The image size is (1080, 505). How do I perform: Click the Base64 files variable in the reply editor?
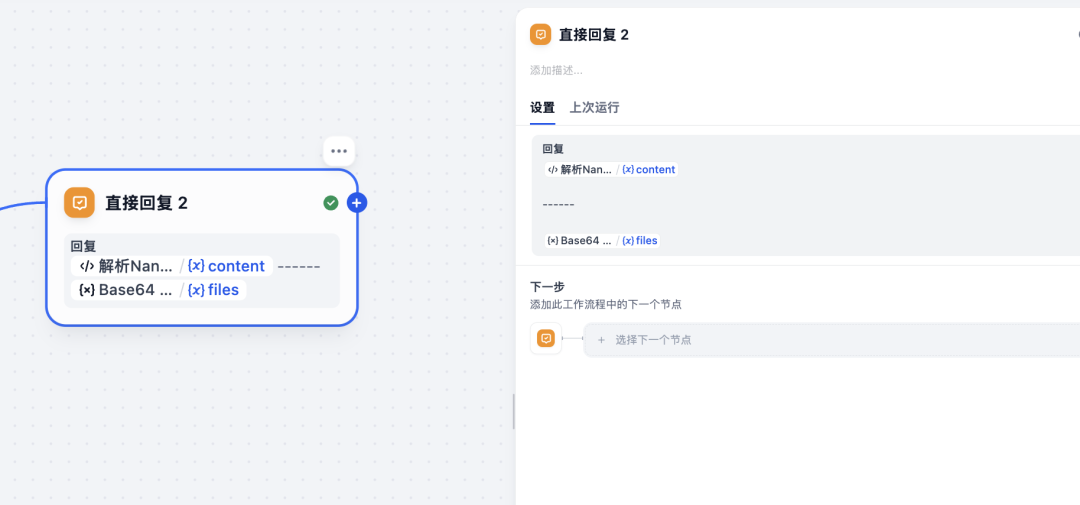point(602,240)
